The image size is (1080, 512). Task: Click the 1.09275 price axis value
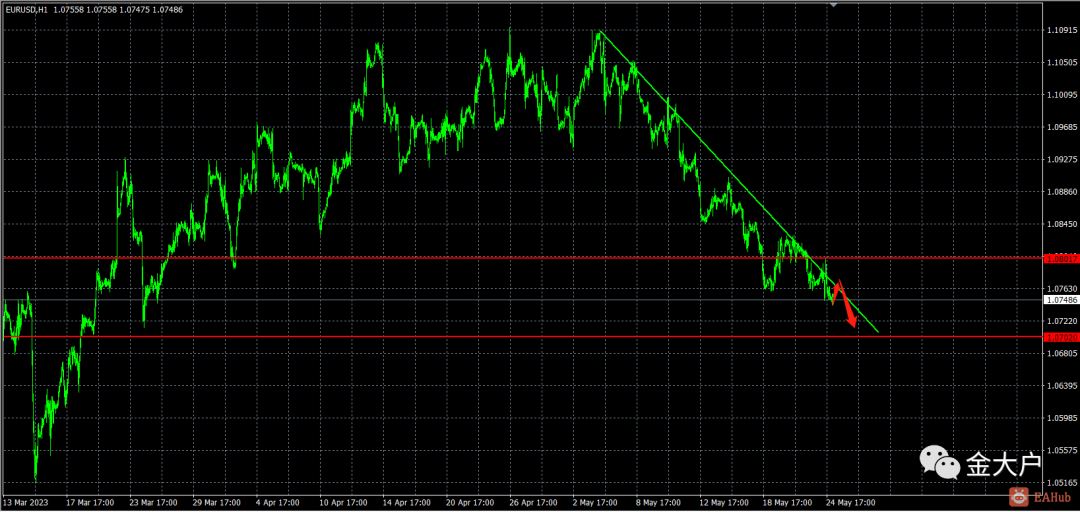pyautogui.click(x=1061, y=160)
